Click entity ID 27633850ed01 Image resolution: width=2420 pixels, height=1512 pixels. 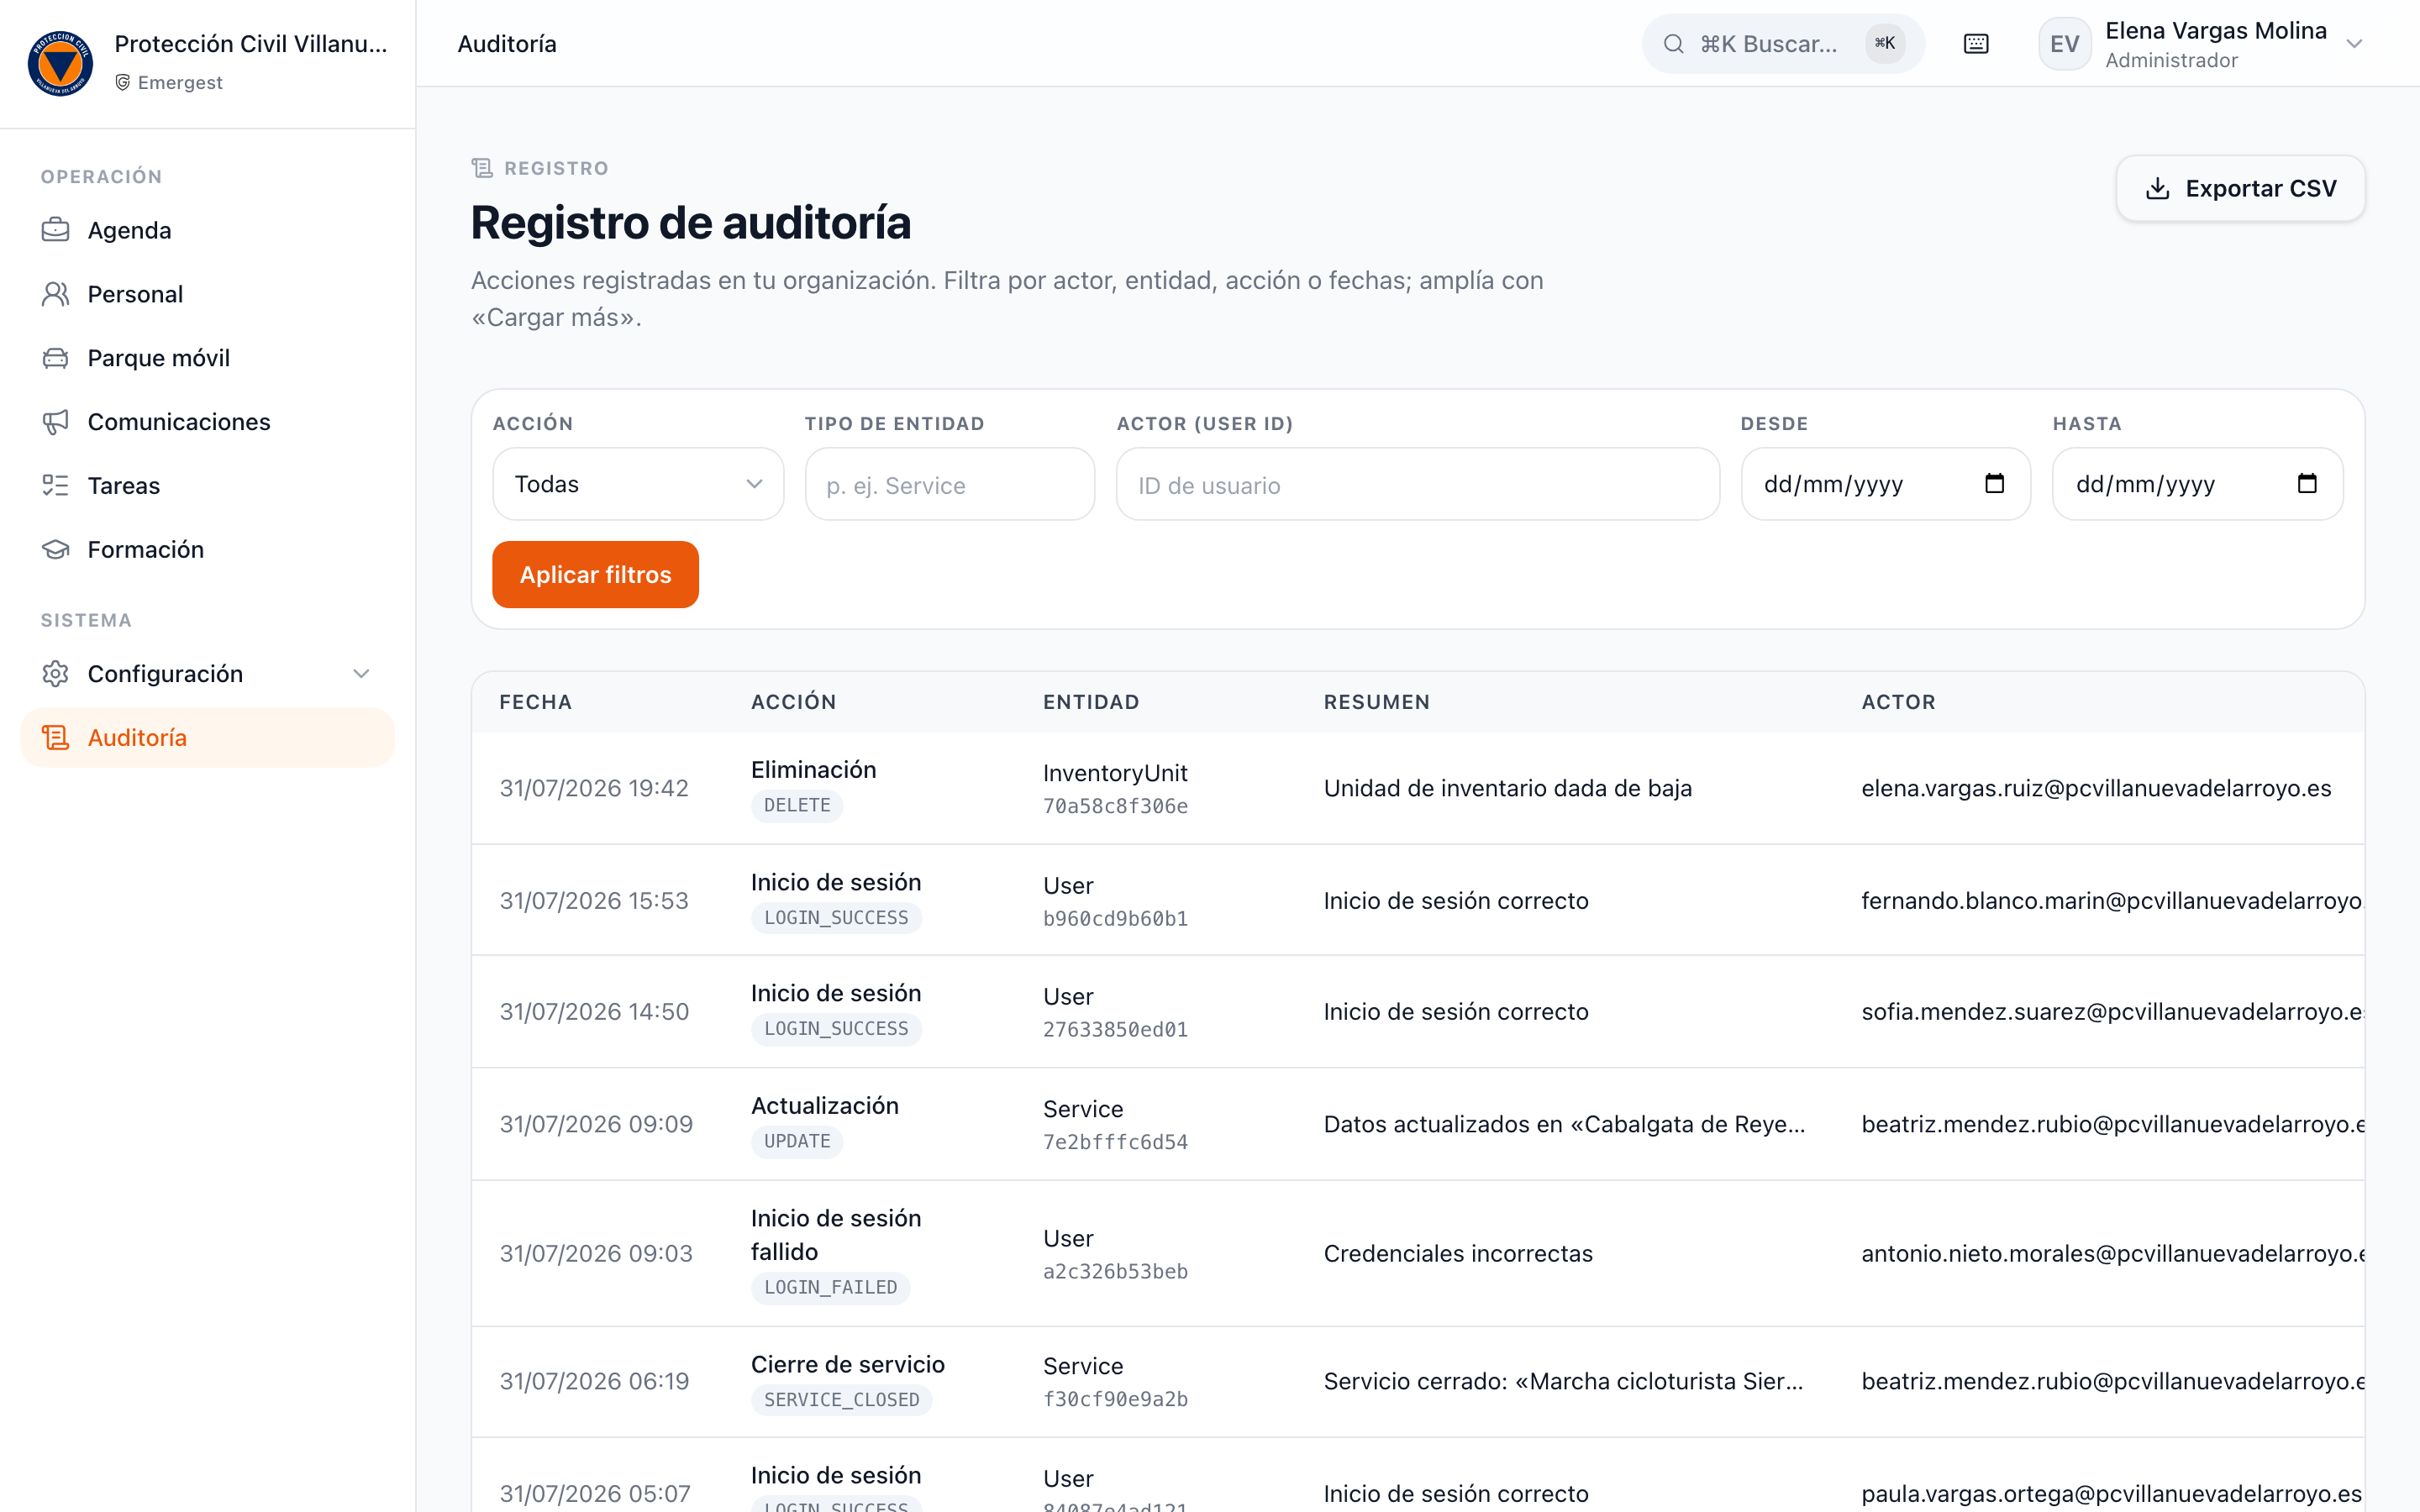(x=1115, y=1029)
